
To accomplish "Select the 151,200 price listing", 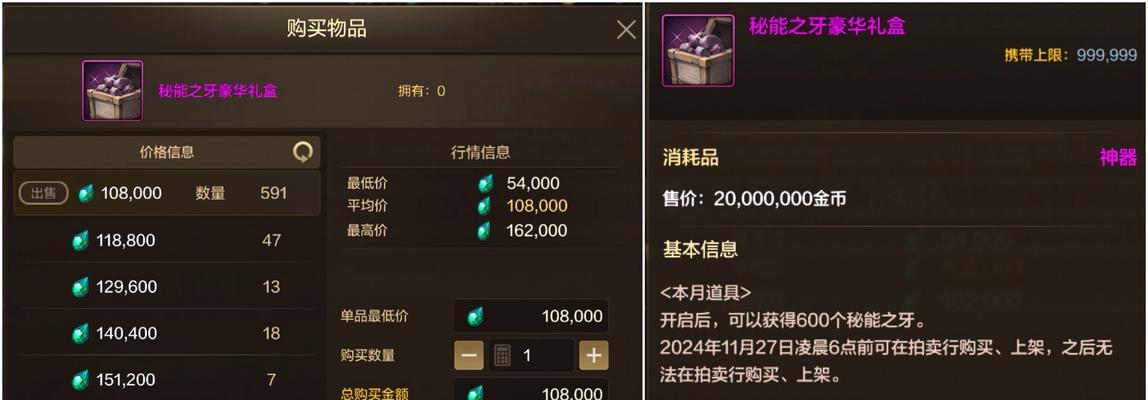I will [x=167, y=379].
